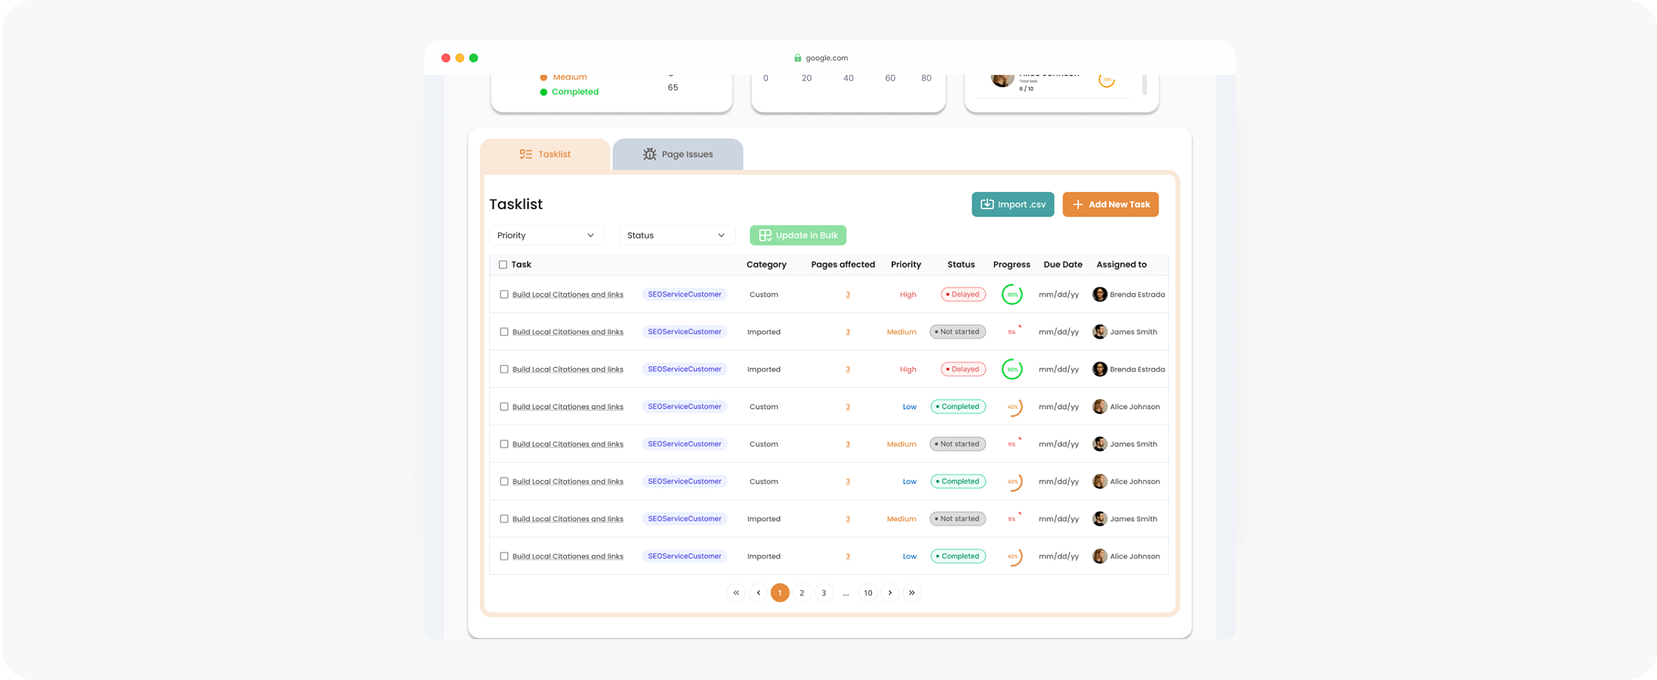This screenshot has width=1657, height=680.
Task: Switch to the Tasklist tab
Action: click(x=545, y=154)
